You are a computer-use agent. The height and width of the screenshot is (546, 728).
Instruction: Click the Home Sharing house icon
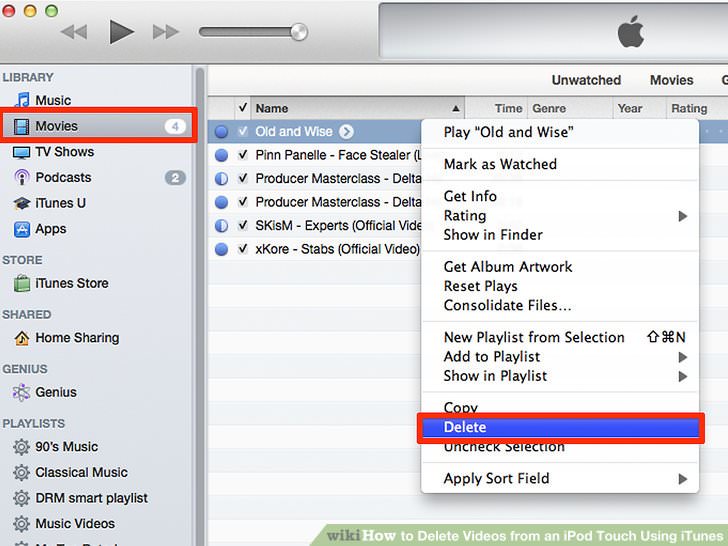tap(21, 338)
